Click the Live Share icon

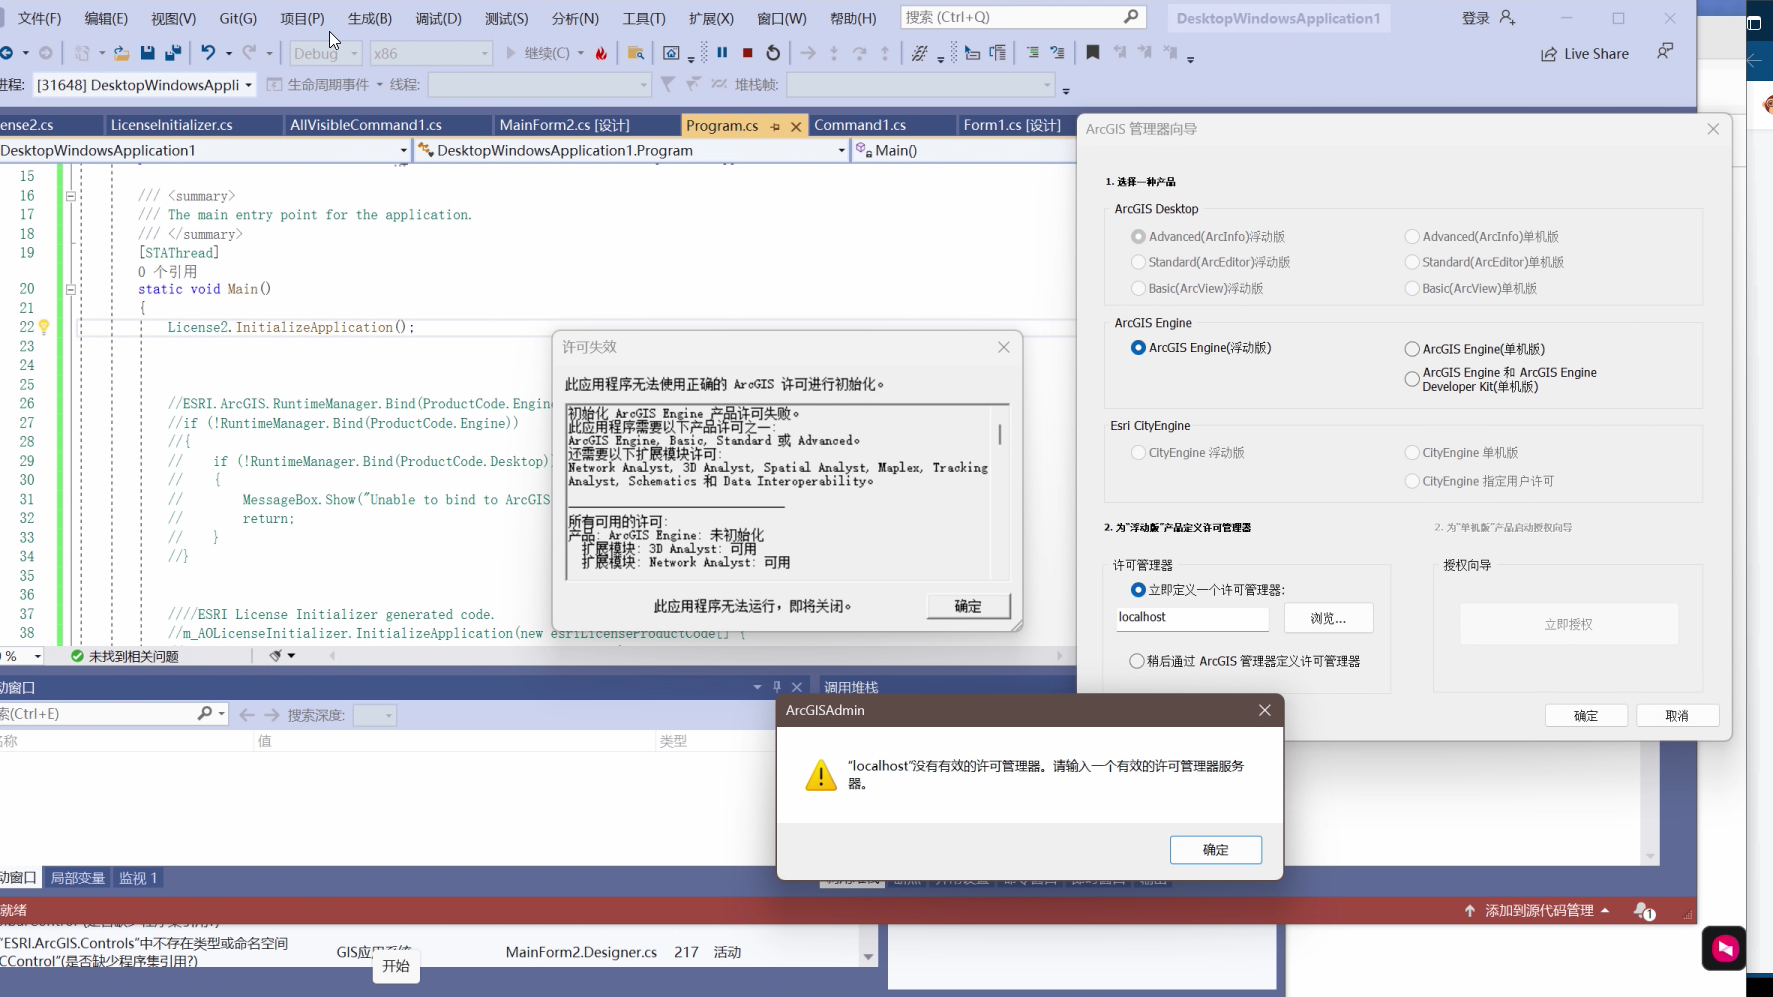[x=1548, y=54]
